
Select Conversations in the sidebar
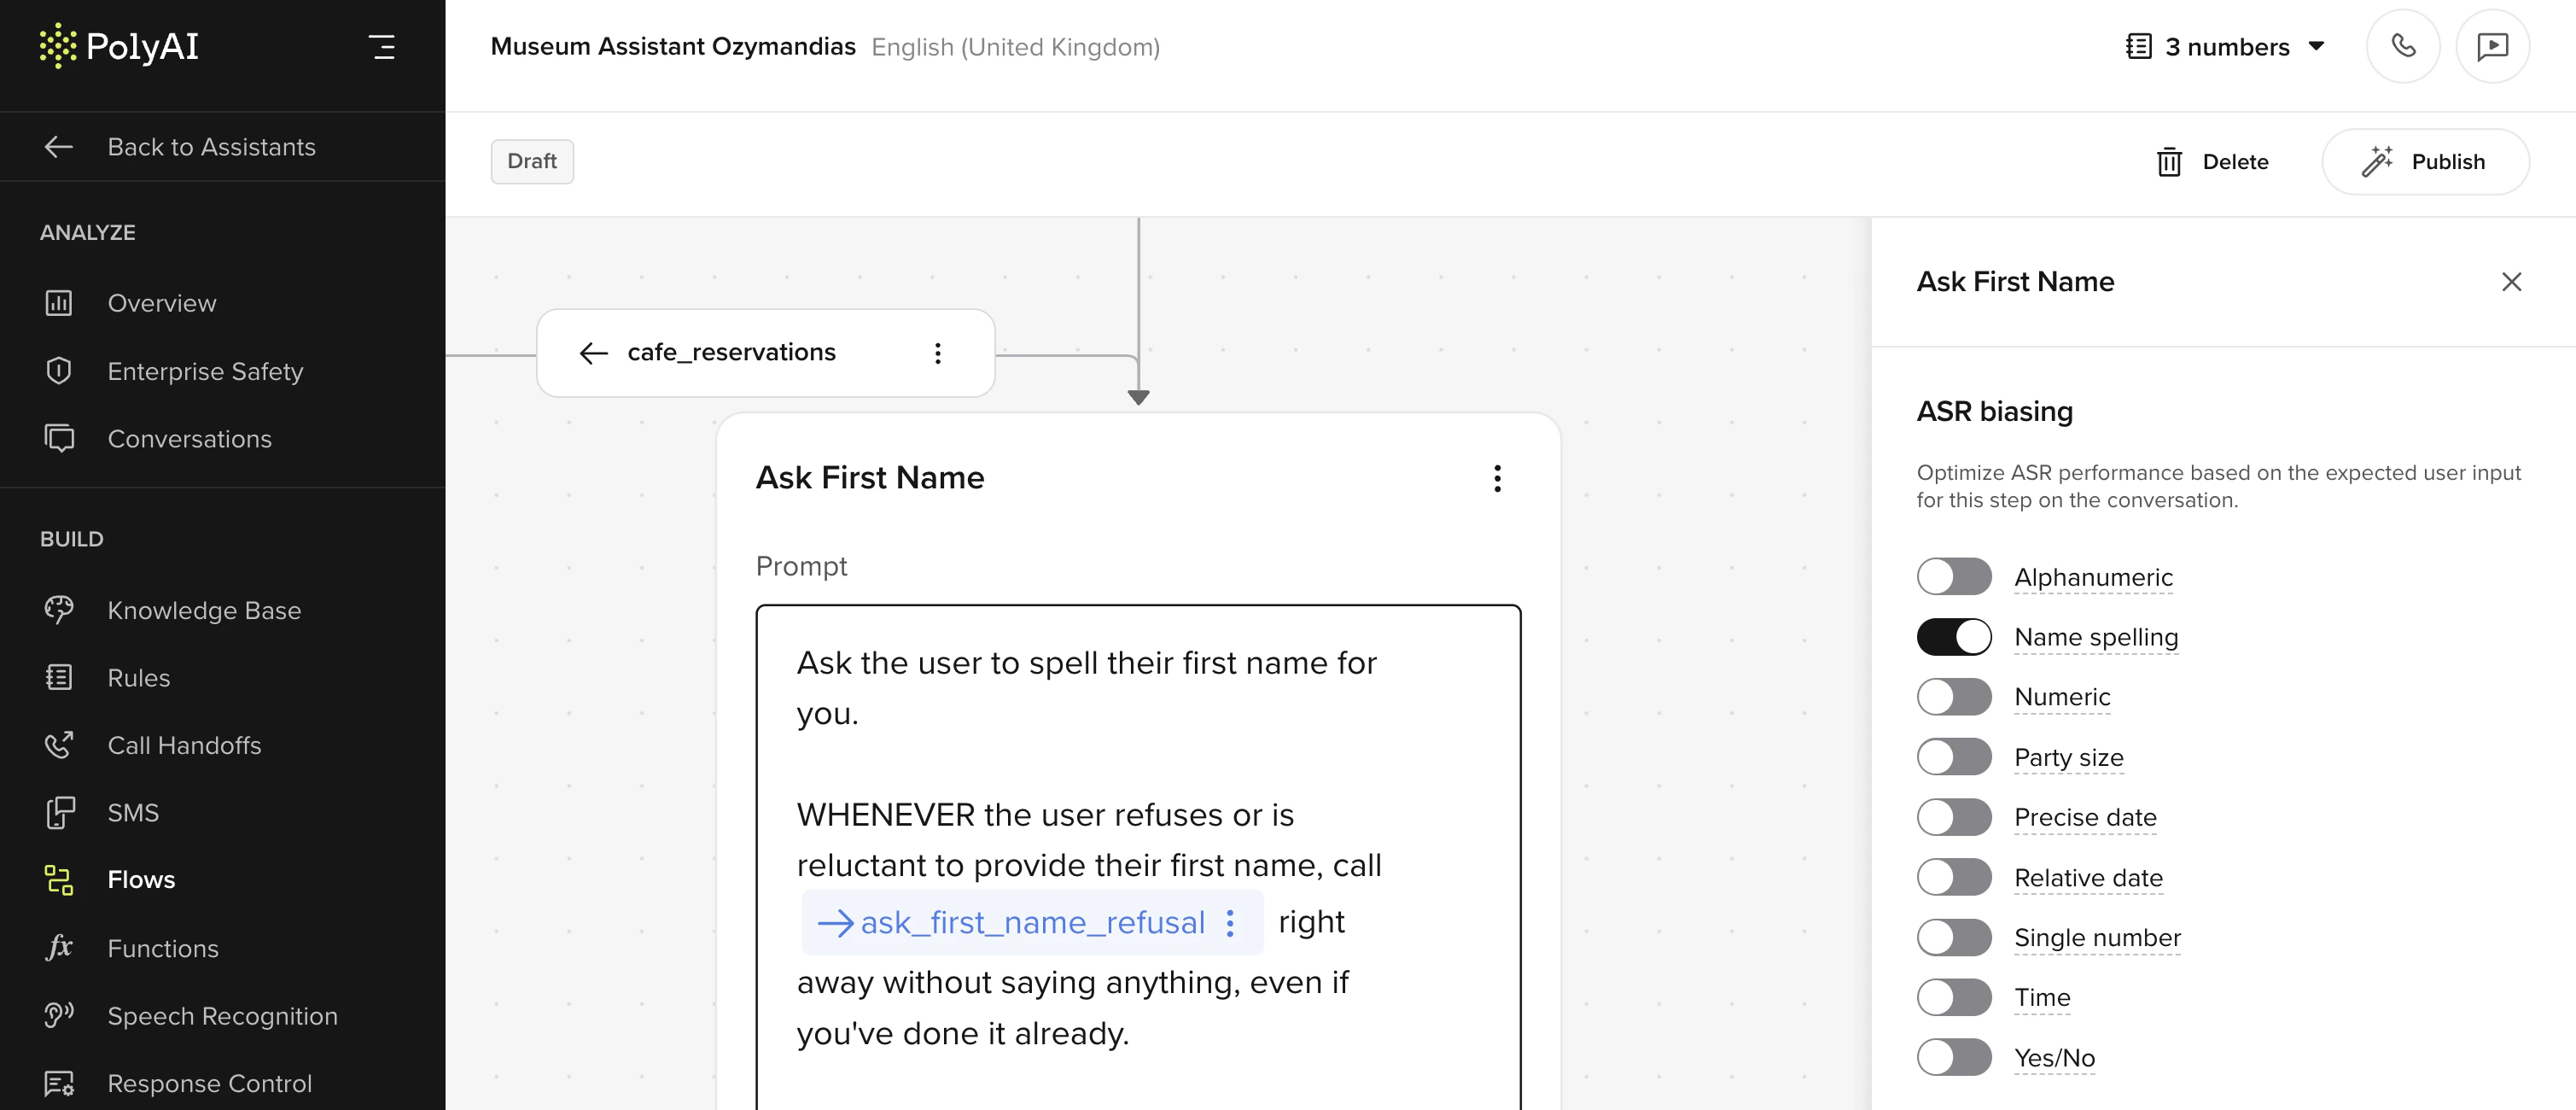click(189, 439)
